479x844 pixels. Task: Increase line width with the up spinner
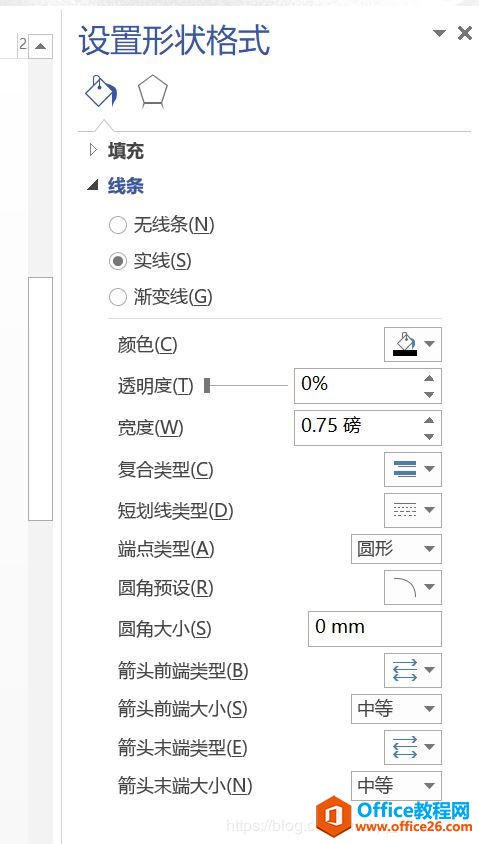(x=429, y=420)
